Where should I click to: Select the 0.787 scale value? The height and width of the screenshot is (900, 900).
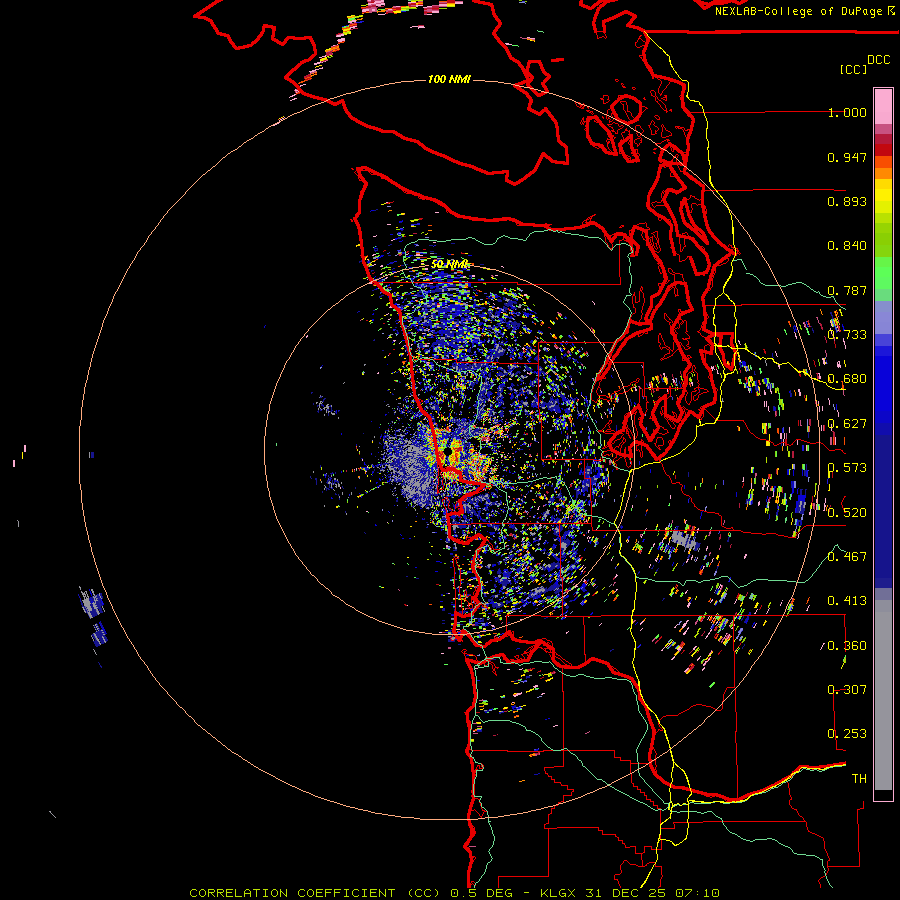(847, 290)
